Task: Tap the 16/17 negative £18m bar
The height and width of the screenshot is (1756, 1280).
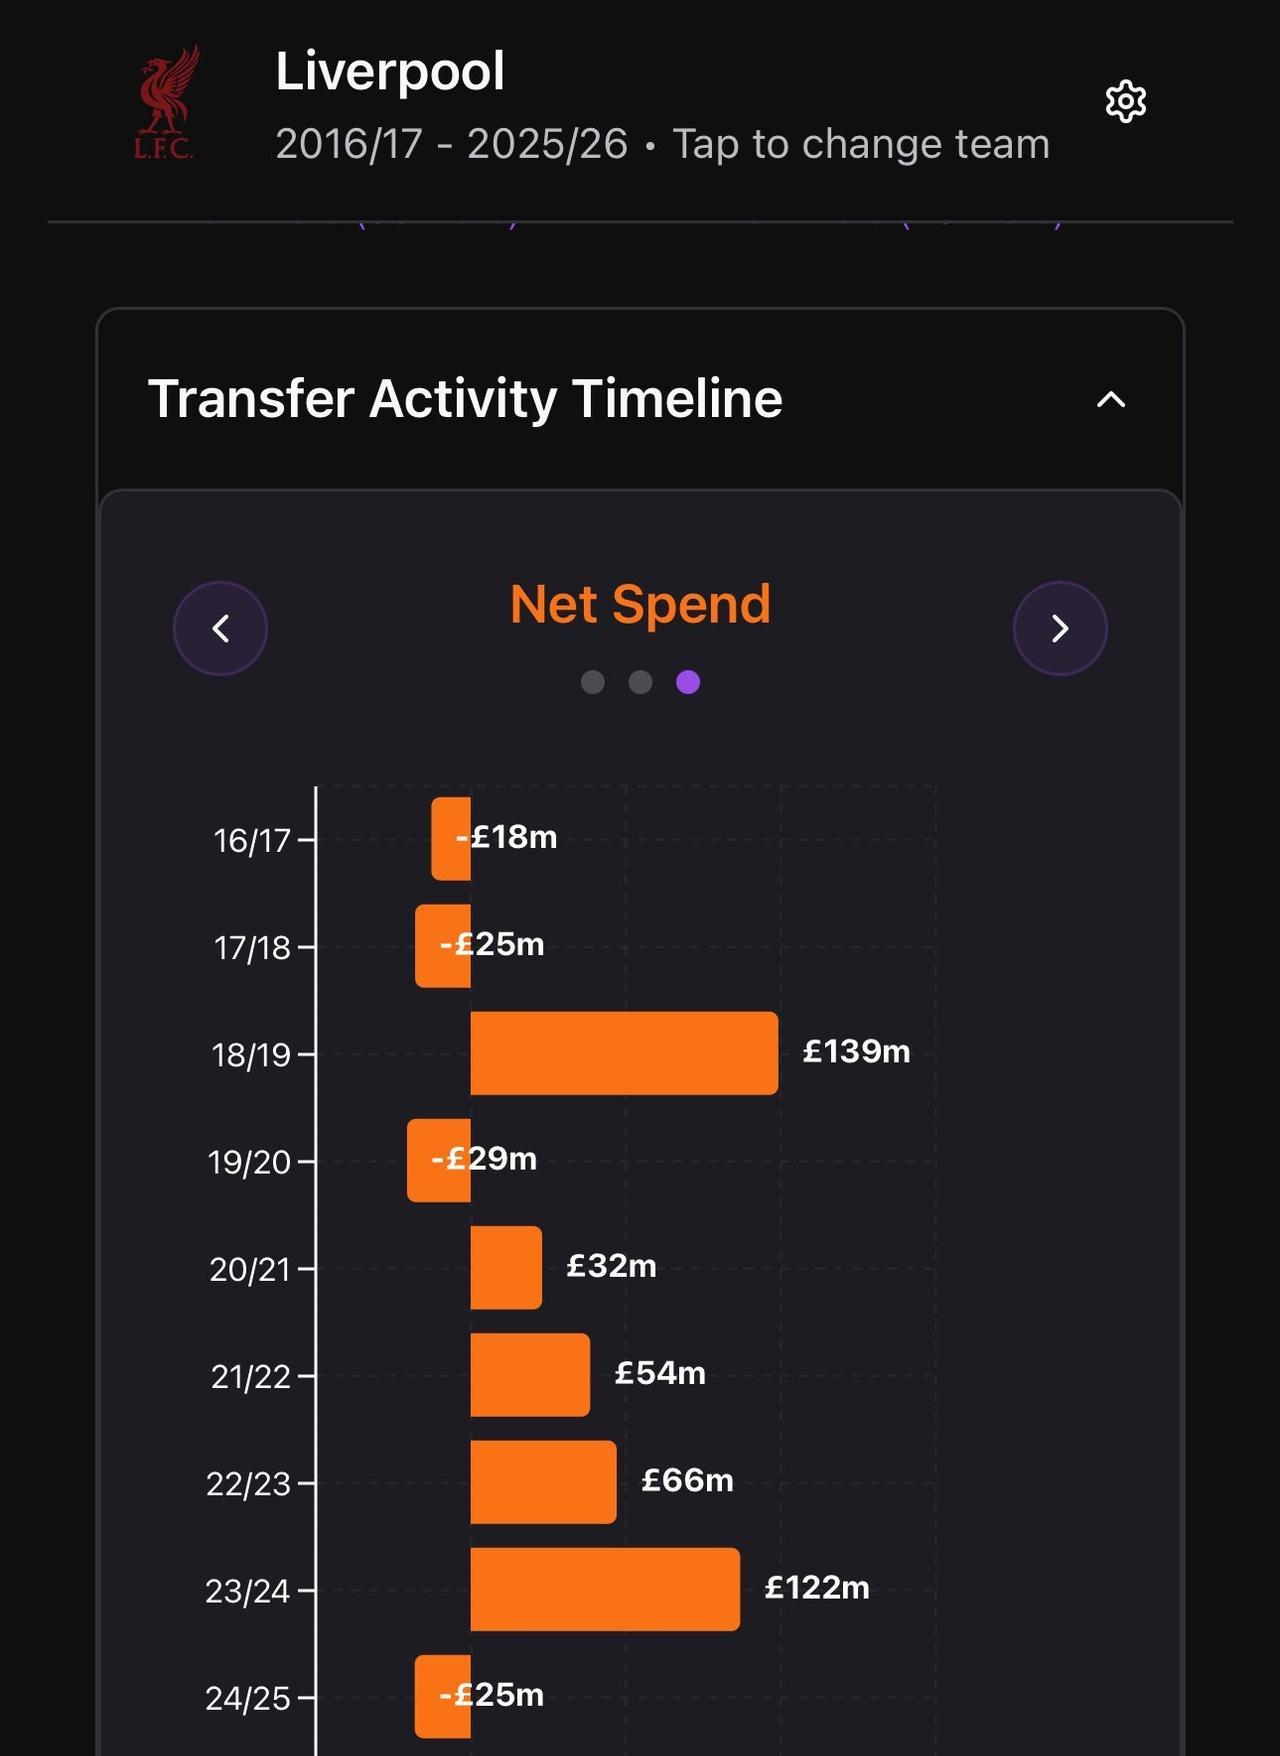Action: [x=451, y=839]
